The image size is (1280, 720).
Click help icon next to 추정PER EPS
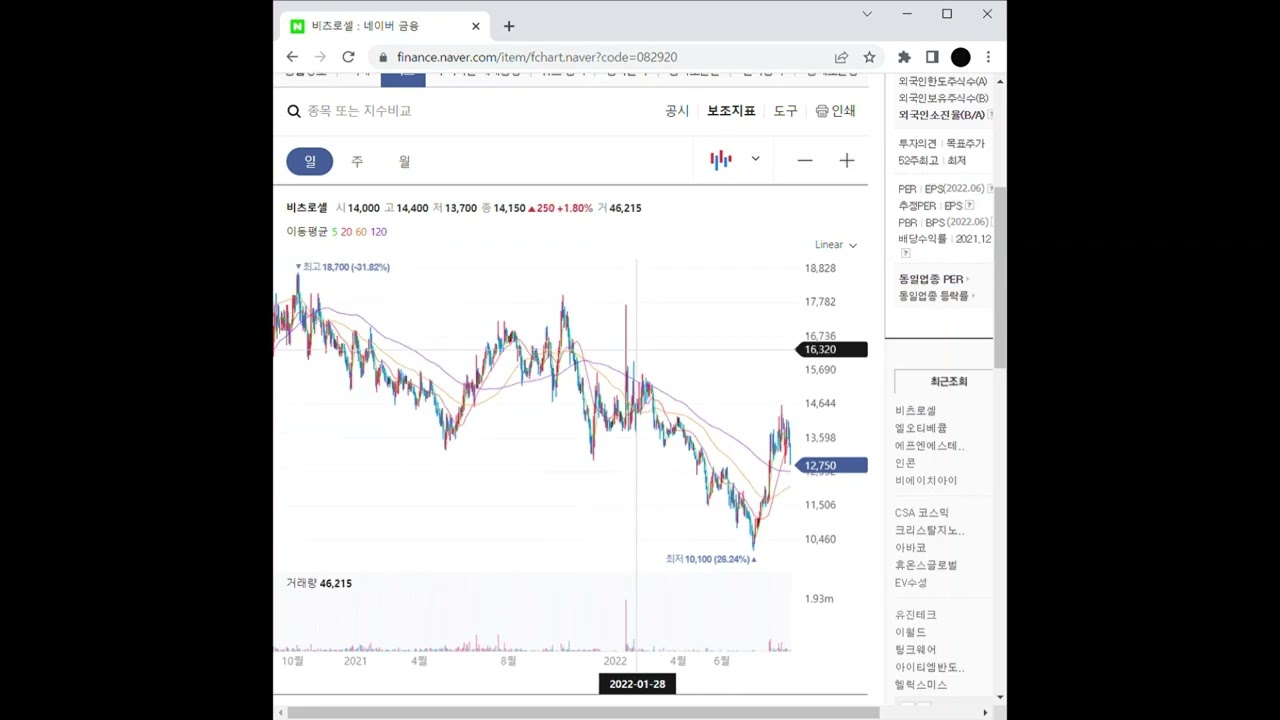pos(969,206)
